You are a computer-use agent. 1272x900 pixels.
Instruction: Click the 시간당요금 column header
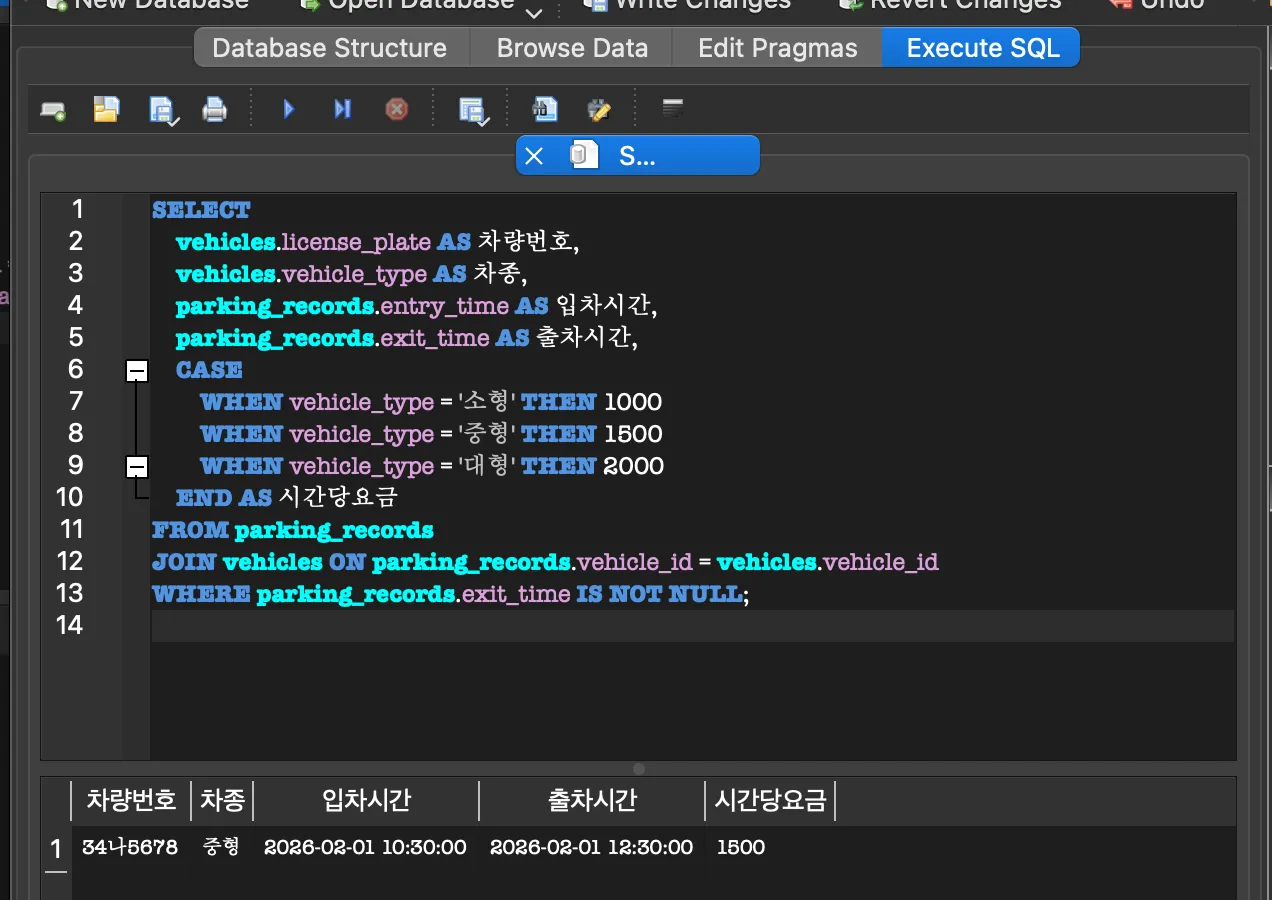click(x=770, y=800)
